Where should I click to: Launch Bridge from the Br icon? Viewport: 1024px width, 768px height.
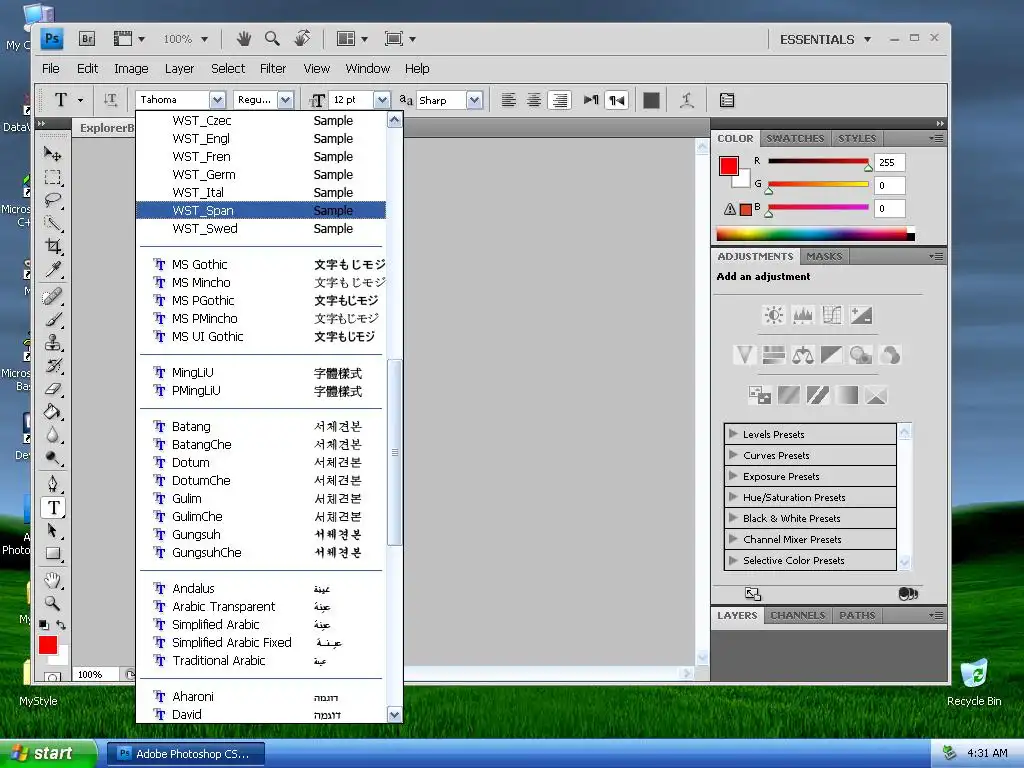(87, 39)
